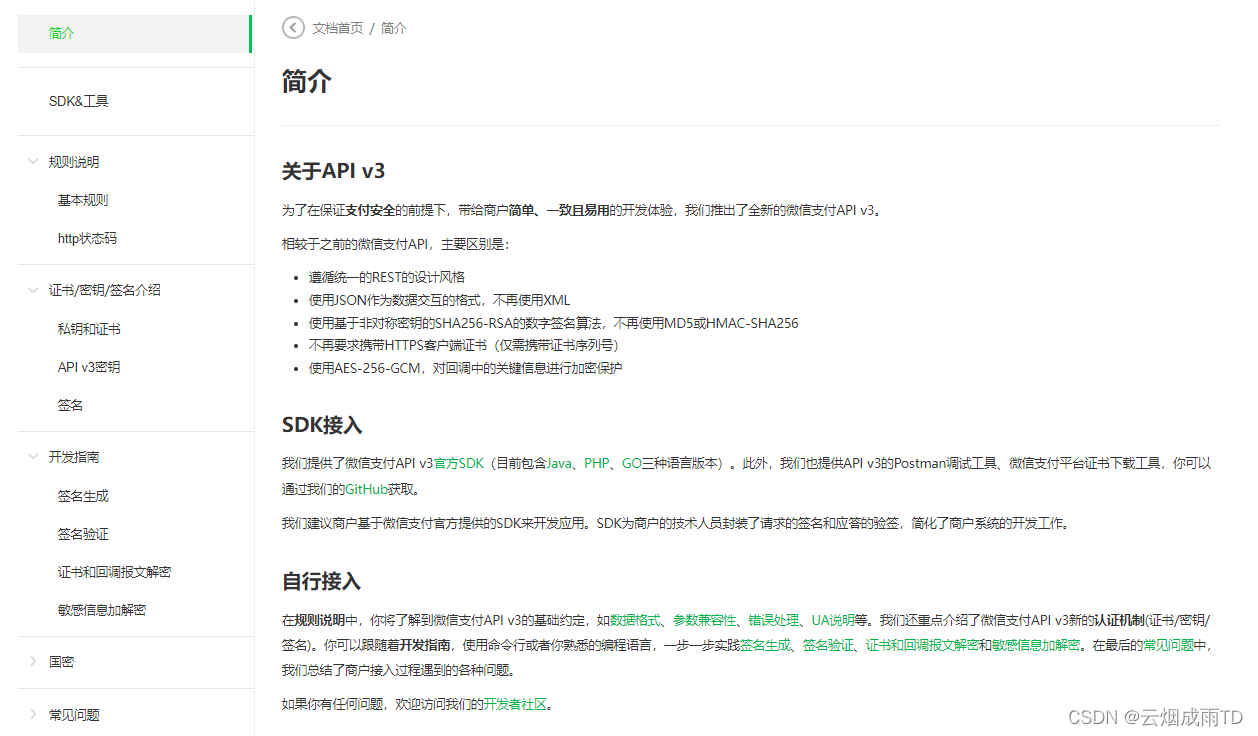Open the 签名生成 link in the paragraph
Viewport: 1258px width, 736px height.
[766, 645]
